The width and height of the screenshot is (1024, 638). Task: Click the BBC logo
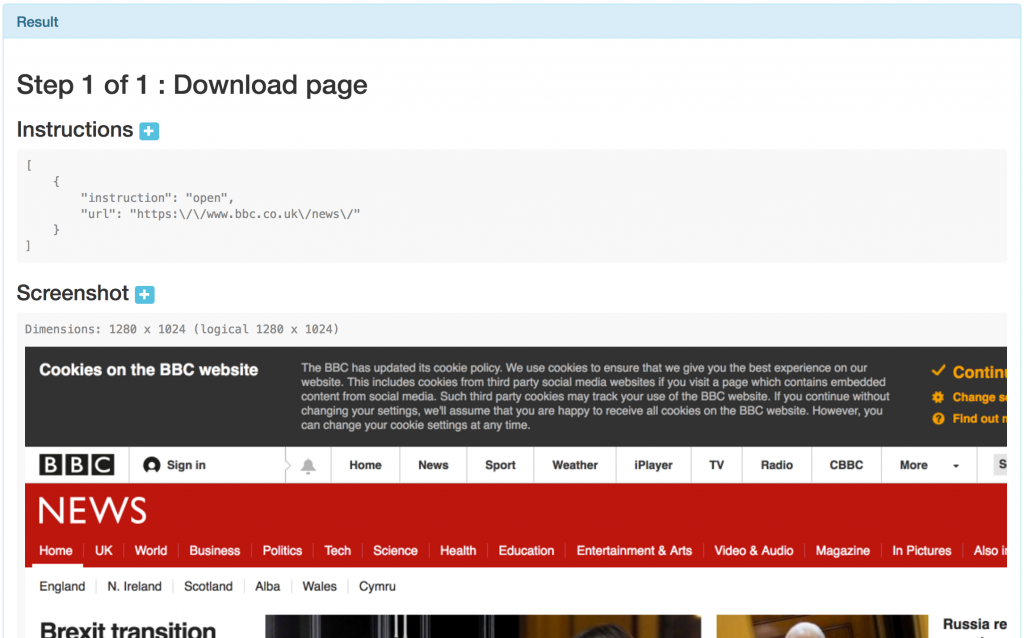(77, 464)
